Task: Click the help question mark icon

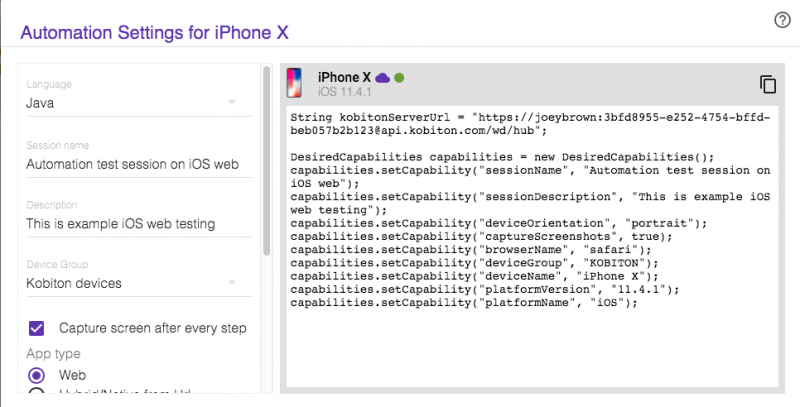Action: pos(783,20)
